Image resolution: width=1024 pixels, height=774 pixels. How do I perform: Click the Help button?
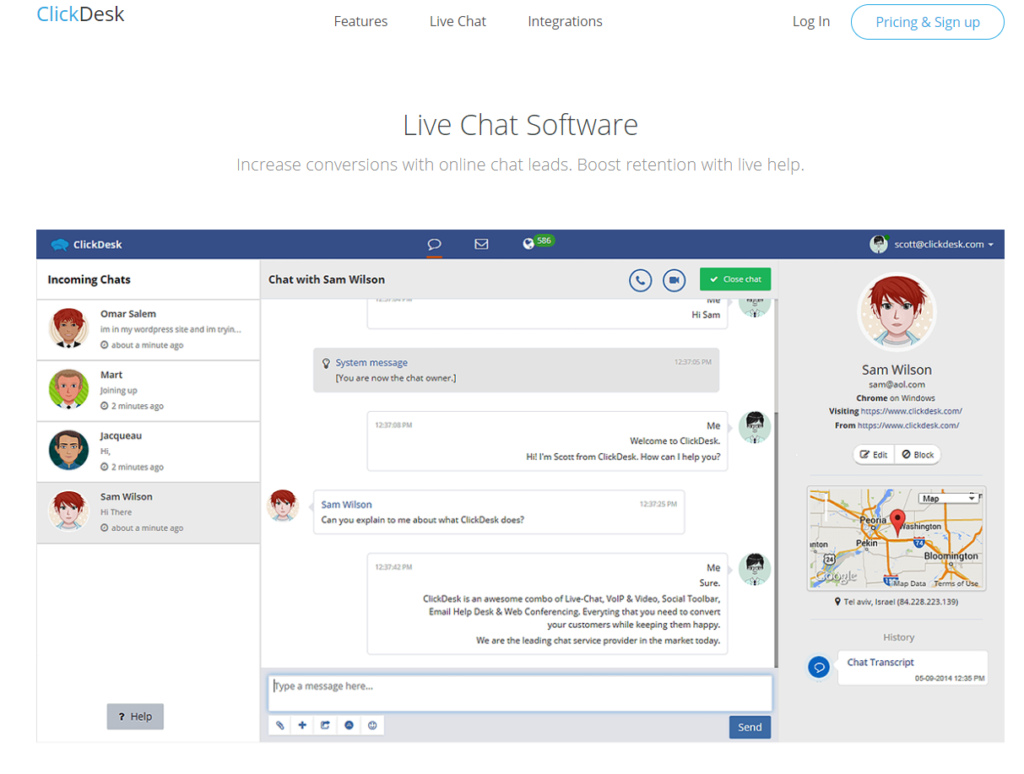click(x=135, y=717)
